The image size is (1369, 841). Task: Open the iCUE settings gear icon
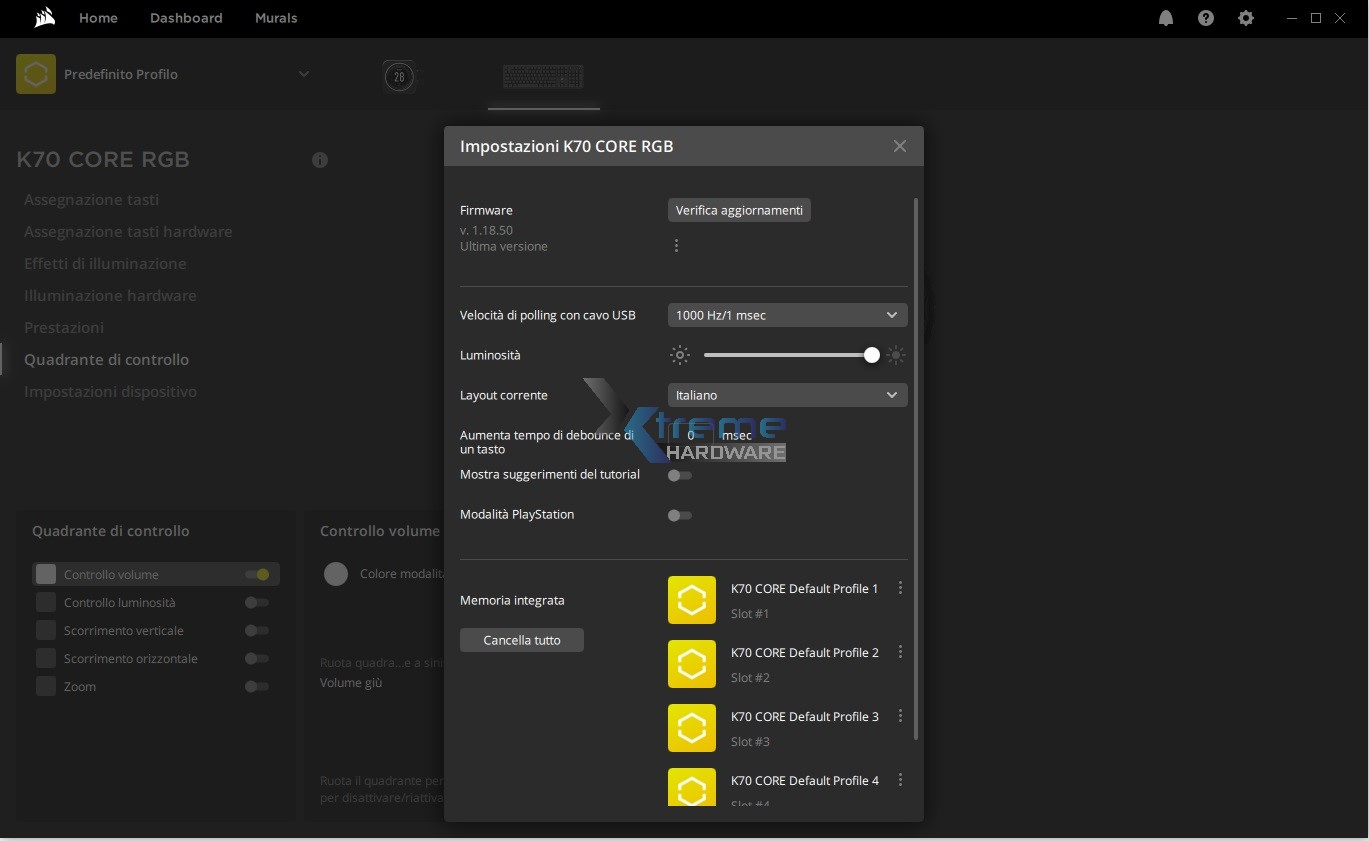(1245, 18)
